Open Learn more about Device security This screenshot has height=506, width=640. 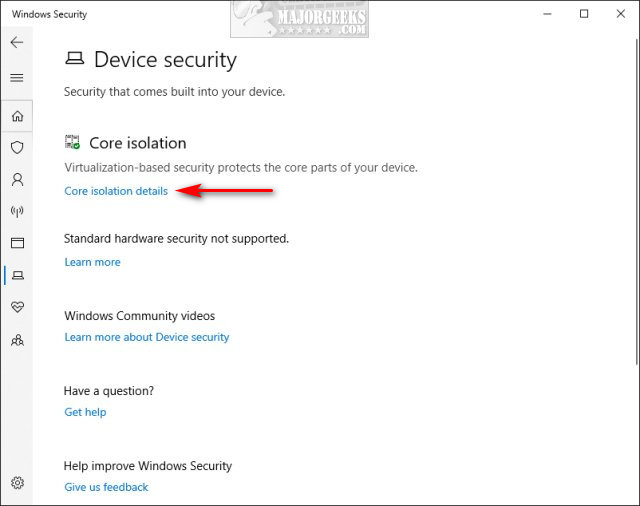[x=147, y=337]
